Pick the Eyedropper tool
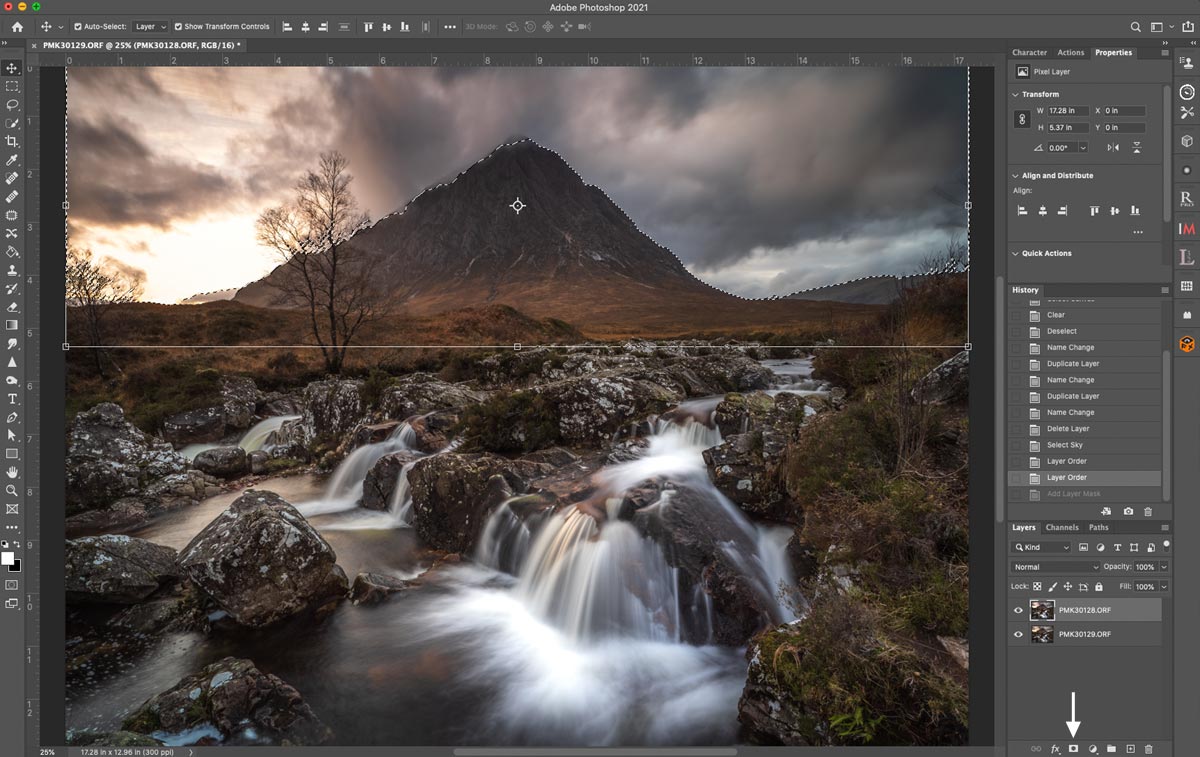The width and height of the screenshot is (1200, 757). [12, 160]
